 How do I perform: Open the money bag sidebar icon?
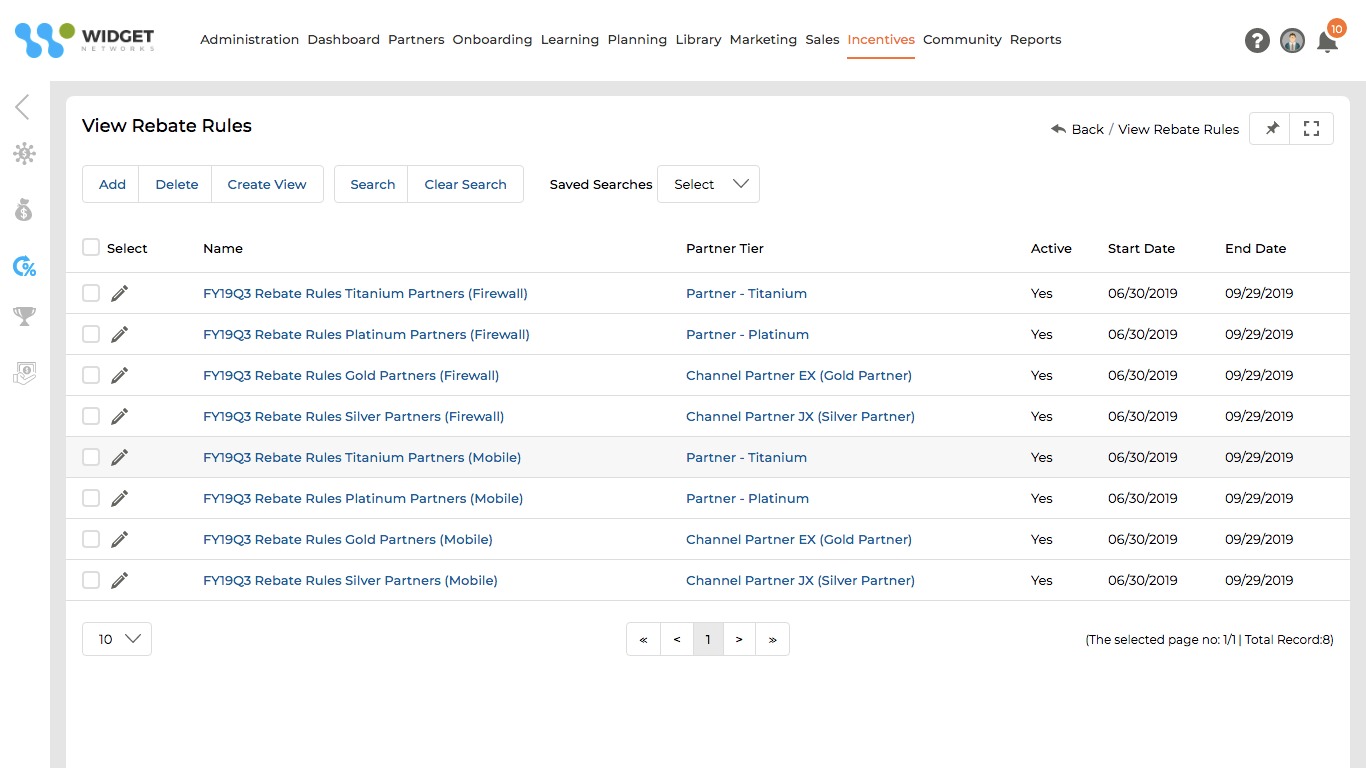(x=24, y=210)
